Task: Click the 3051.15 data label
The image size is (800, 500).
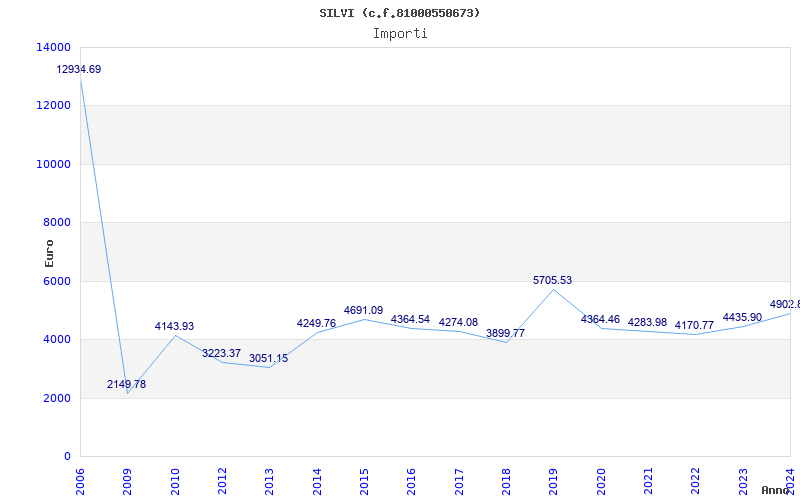Action: pos(268,359)
